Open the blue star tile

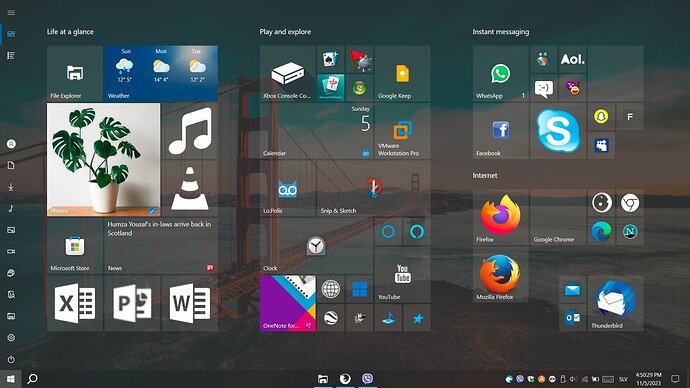click(417, 318)
